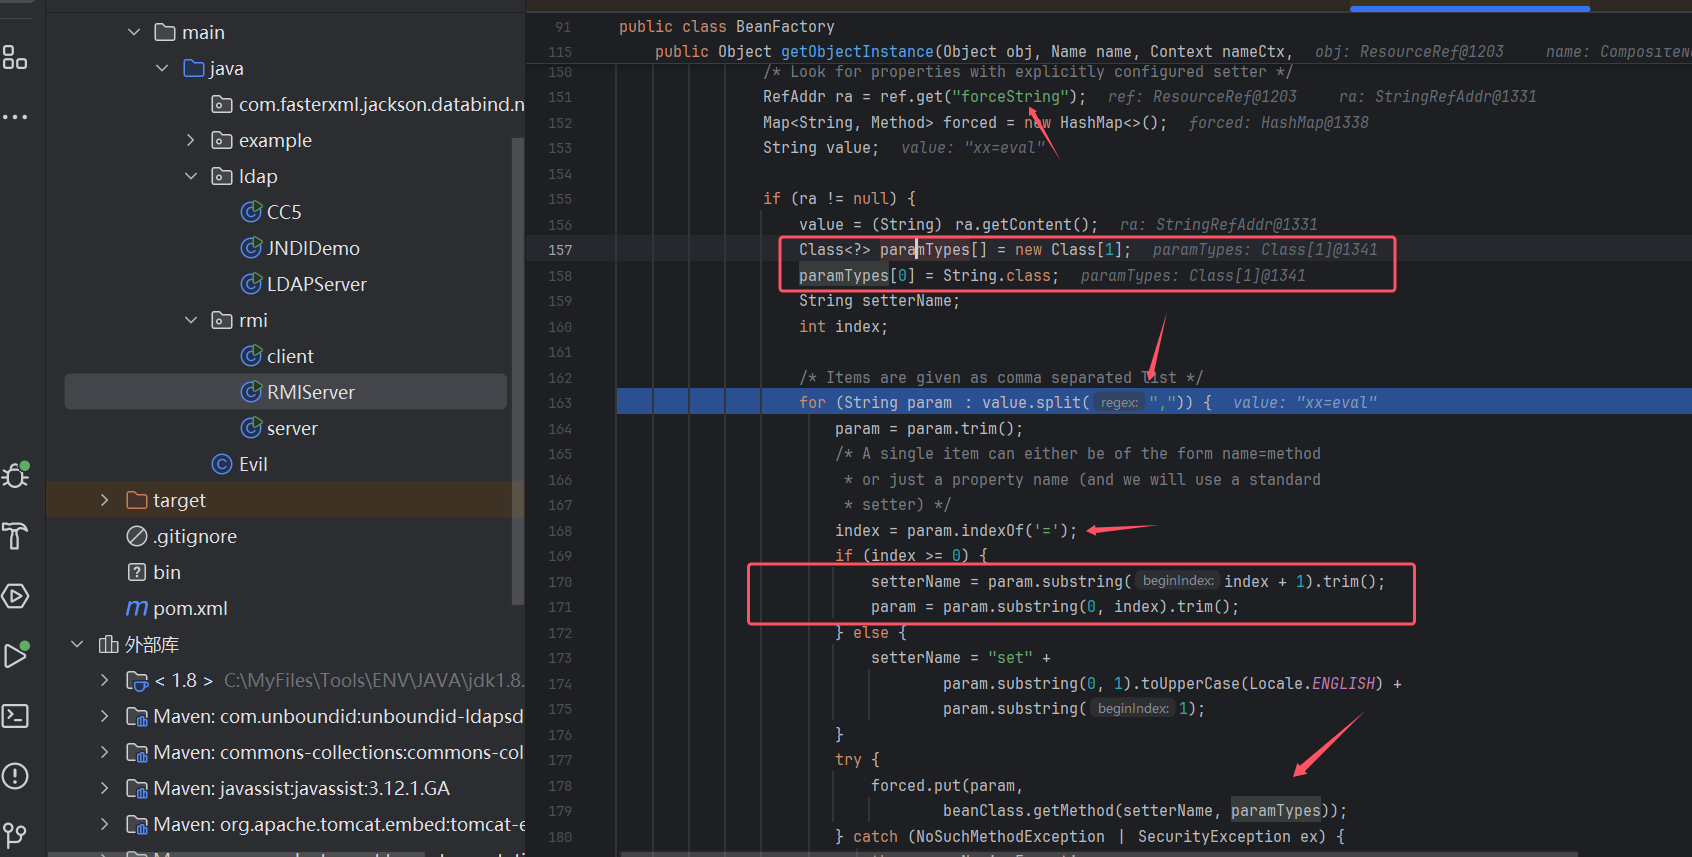
Task: Select the RMIServer class
Action: point(286,392)
